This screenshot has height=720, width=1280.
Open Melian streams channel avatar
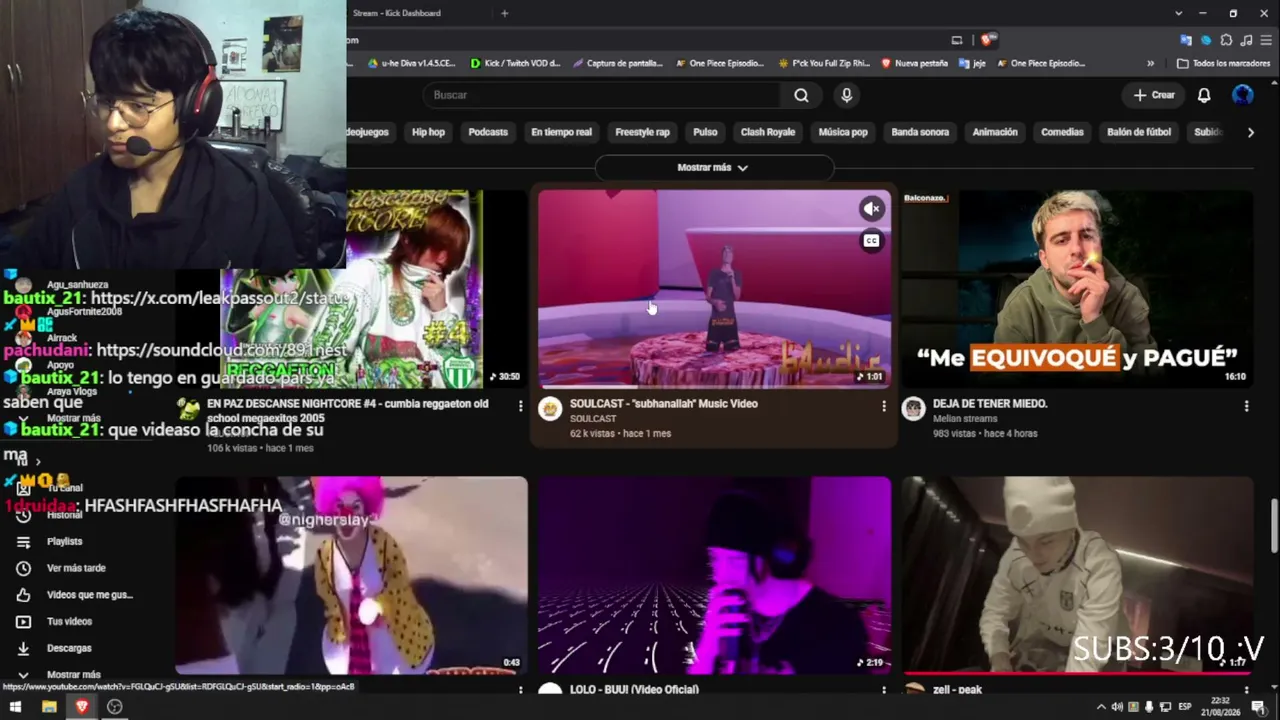(913, 408)
